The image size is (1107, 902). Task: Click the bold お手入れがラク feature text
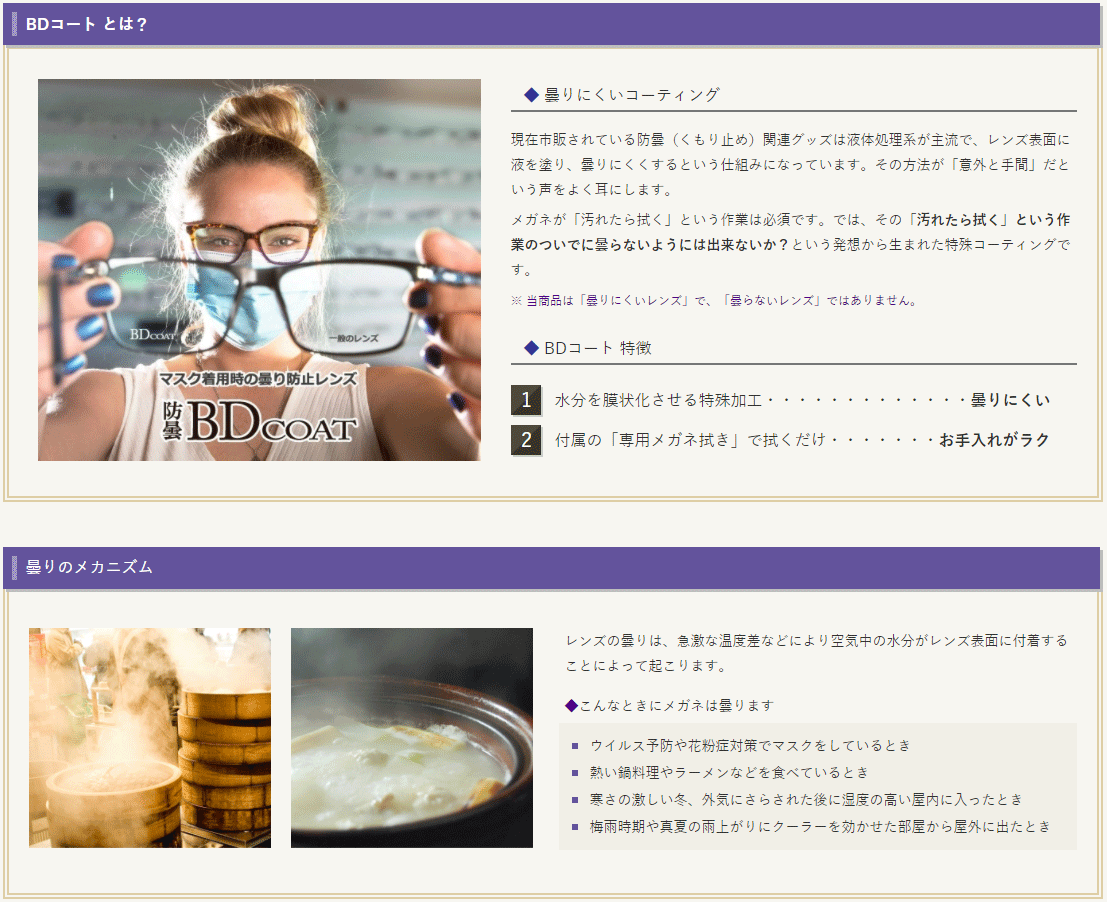(x=994, y=440)
